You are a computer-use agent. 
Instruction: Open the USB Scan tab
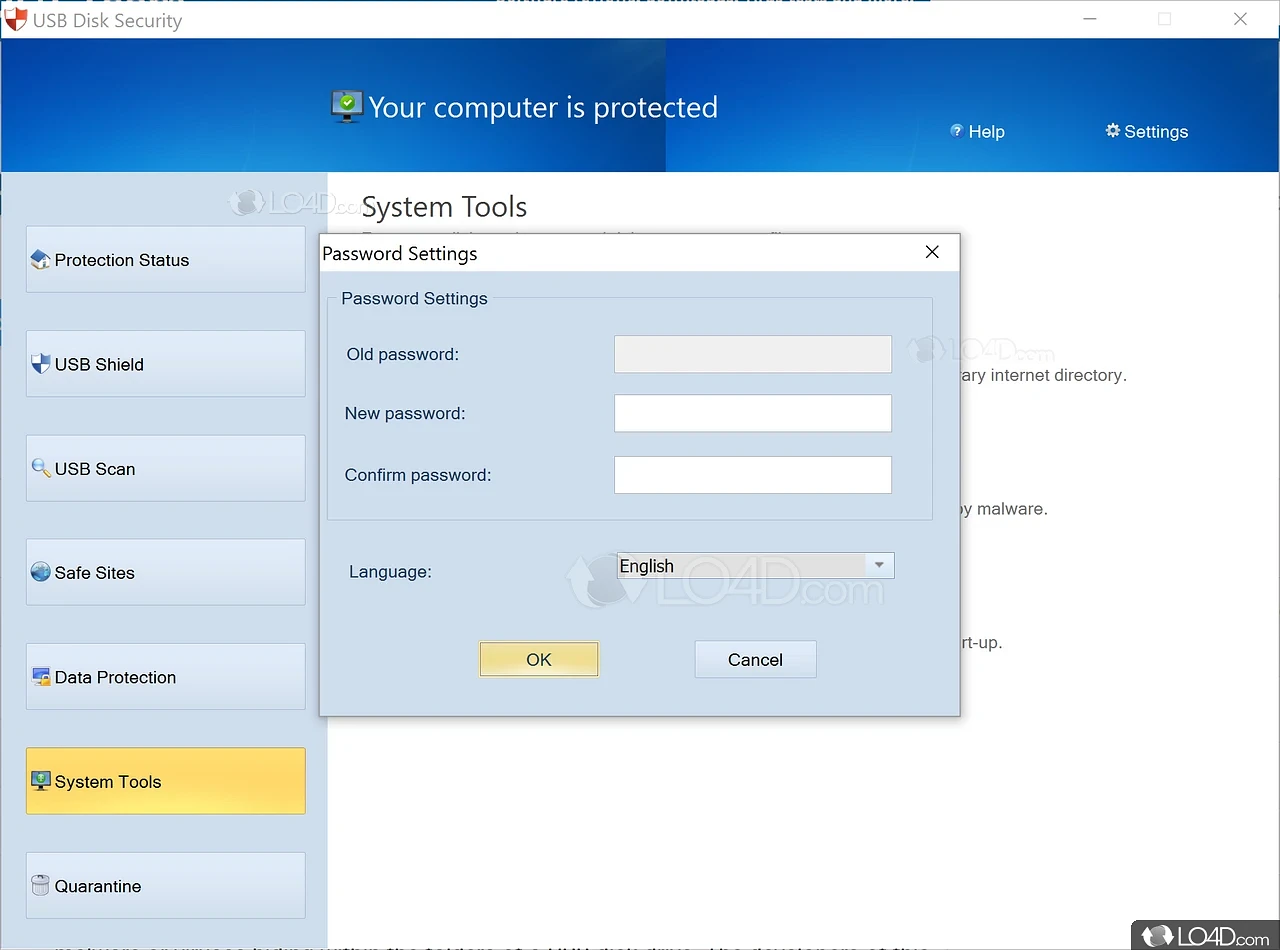tap(165, 468)
